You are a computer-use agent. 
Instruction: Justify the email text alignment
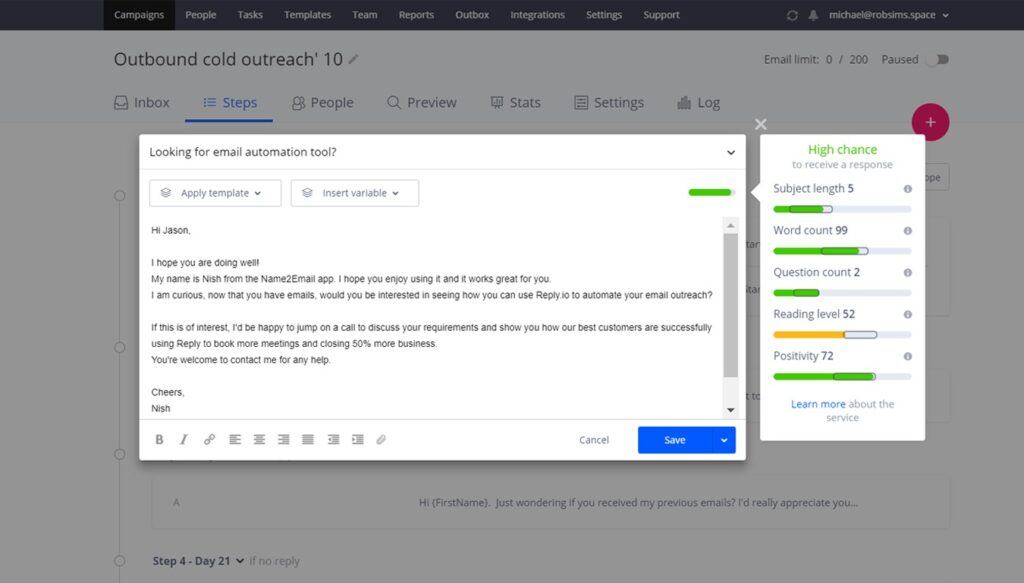(307, 439)
